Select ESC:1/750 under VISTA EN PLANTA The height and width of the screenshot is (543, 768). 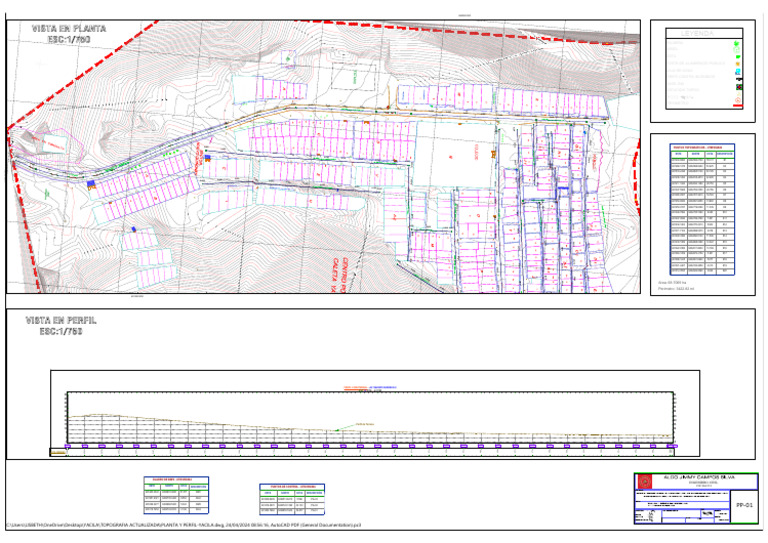(x=69, y=39)
